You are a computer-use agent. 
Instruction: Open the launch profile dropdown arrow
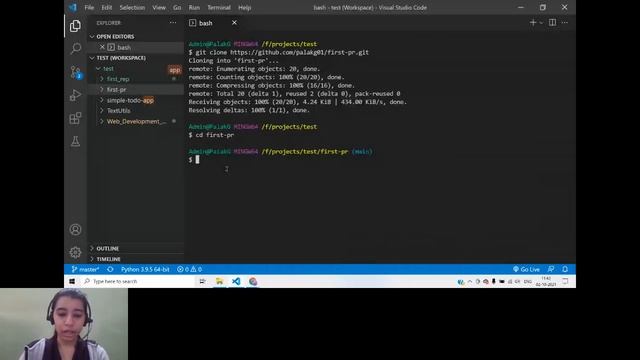[541, 23]
